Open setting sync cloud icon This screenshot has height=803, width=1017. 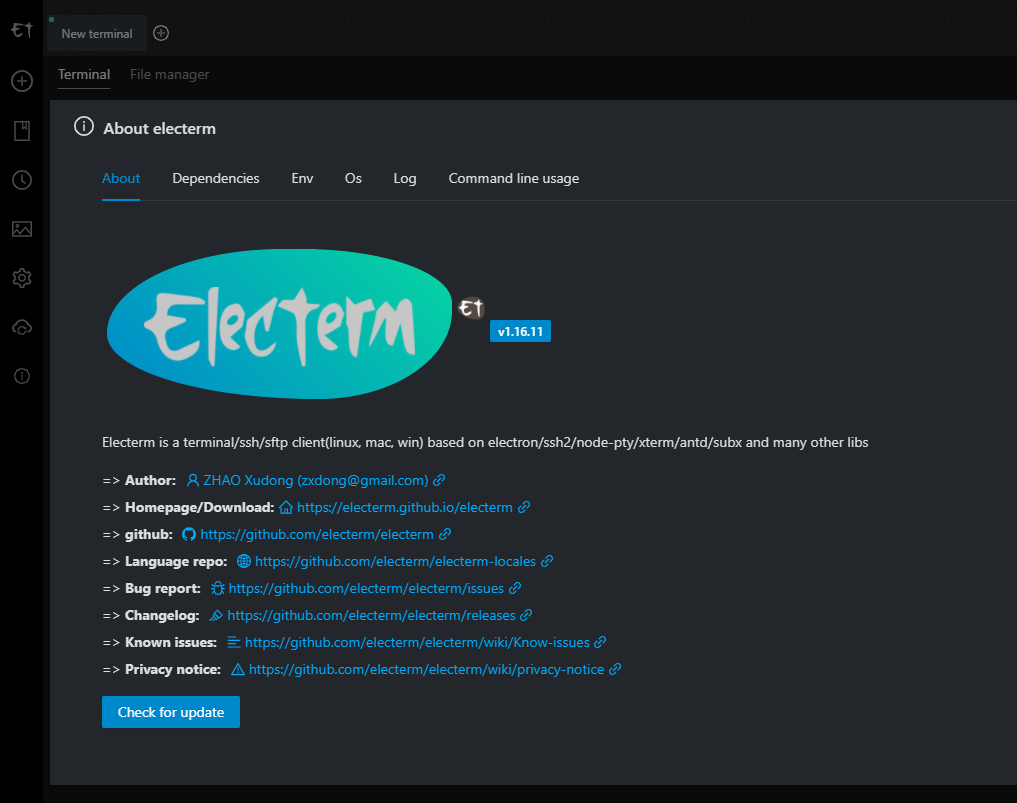click(x=22, y=328)
